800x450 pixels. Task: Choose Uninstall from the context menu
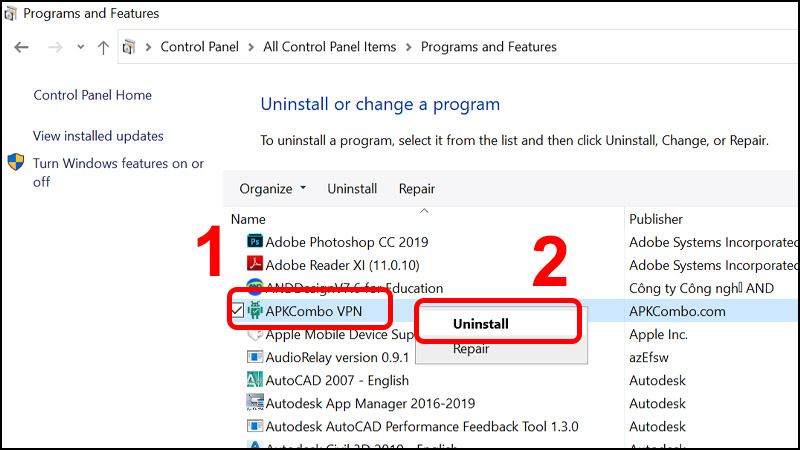pos(481,324)
